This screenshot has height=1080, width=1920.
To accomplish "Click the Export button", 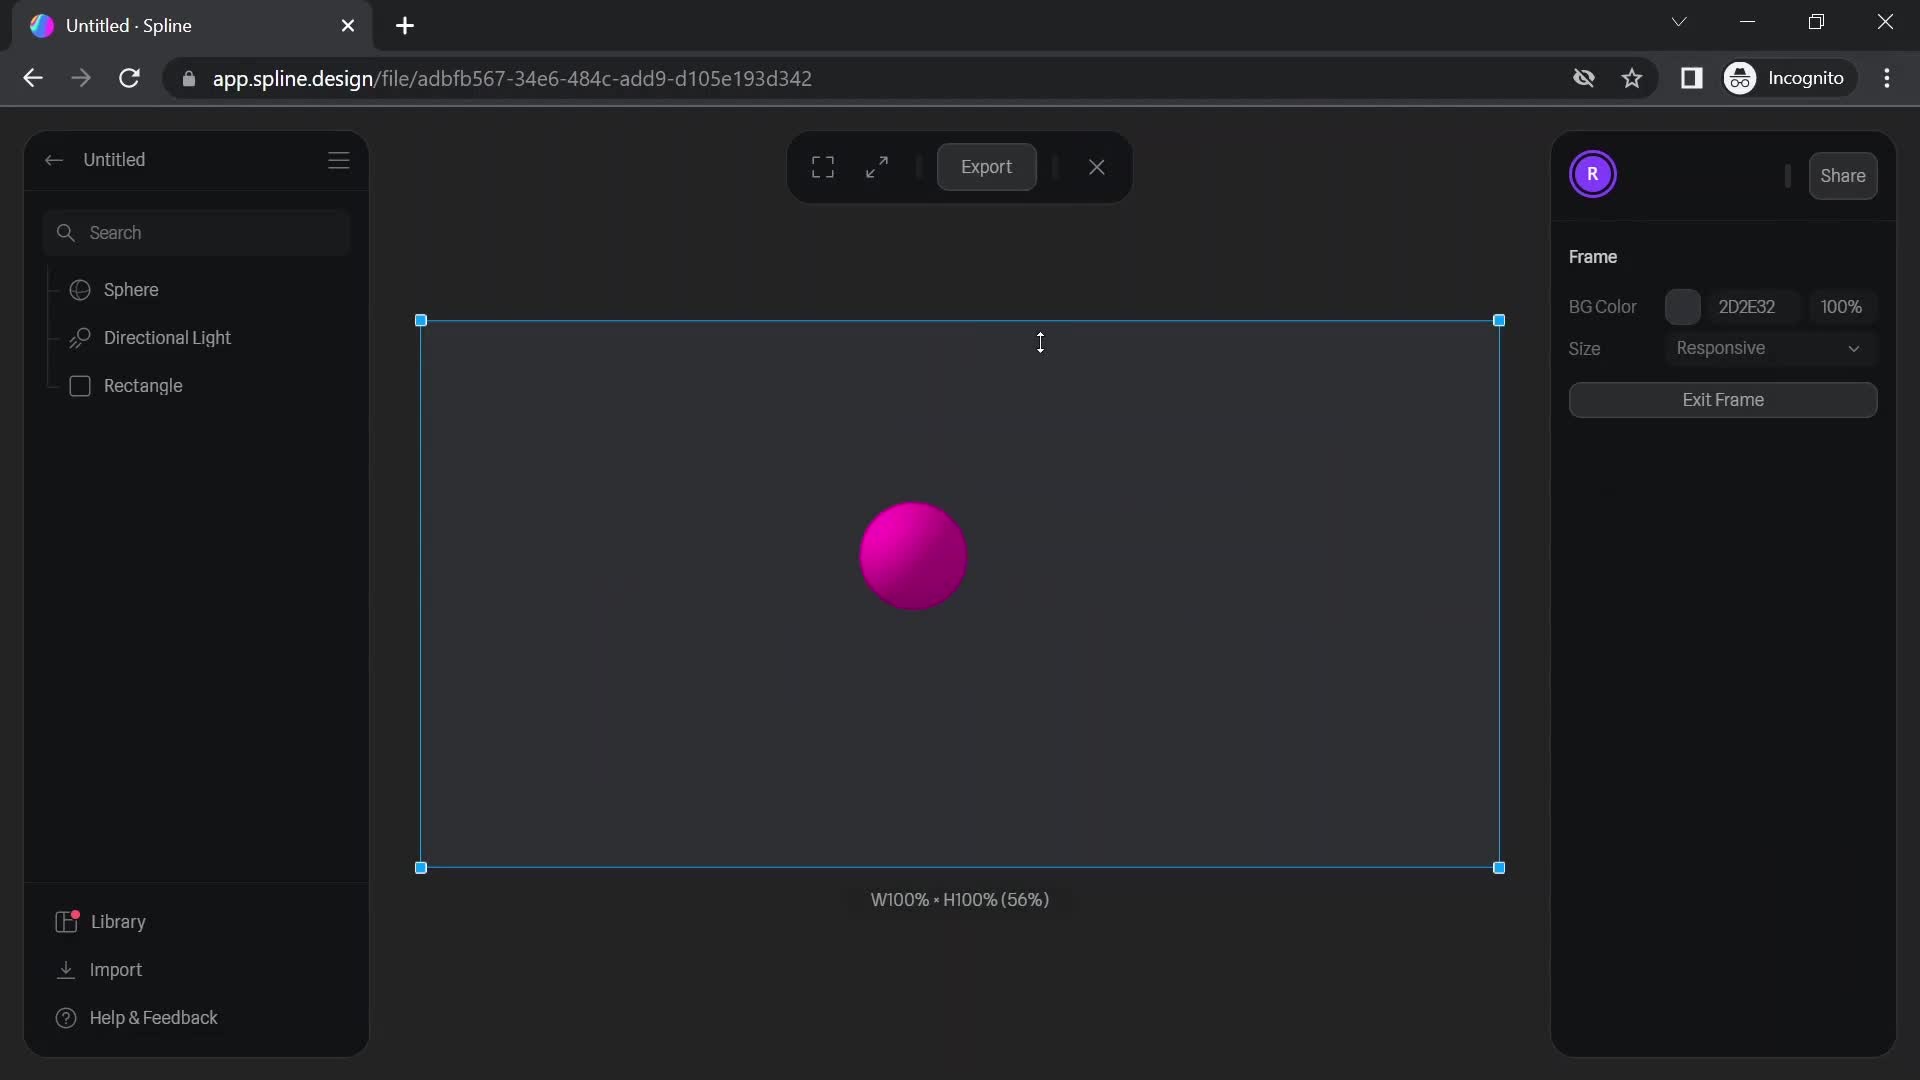I will (x=986, y=166).
